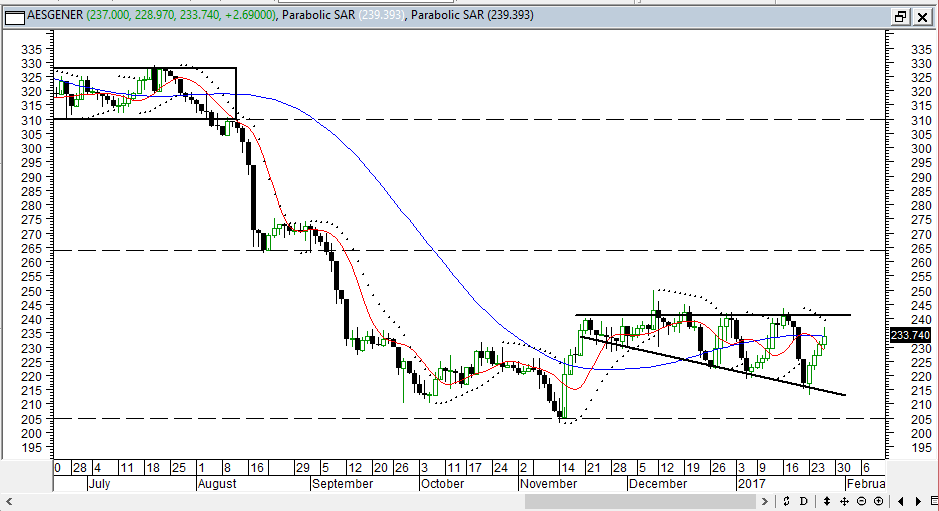Click the 'November' month label on time axis
Viewport: 939px width, 511px height.
[549, 483]
